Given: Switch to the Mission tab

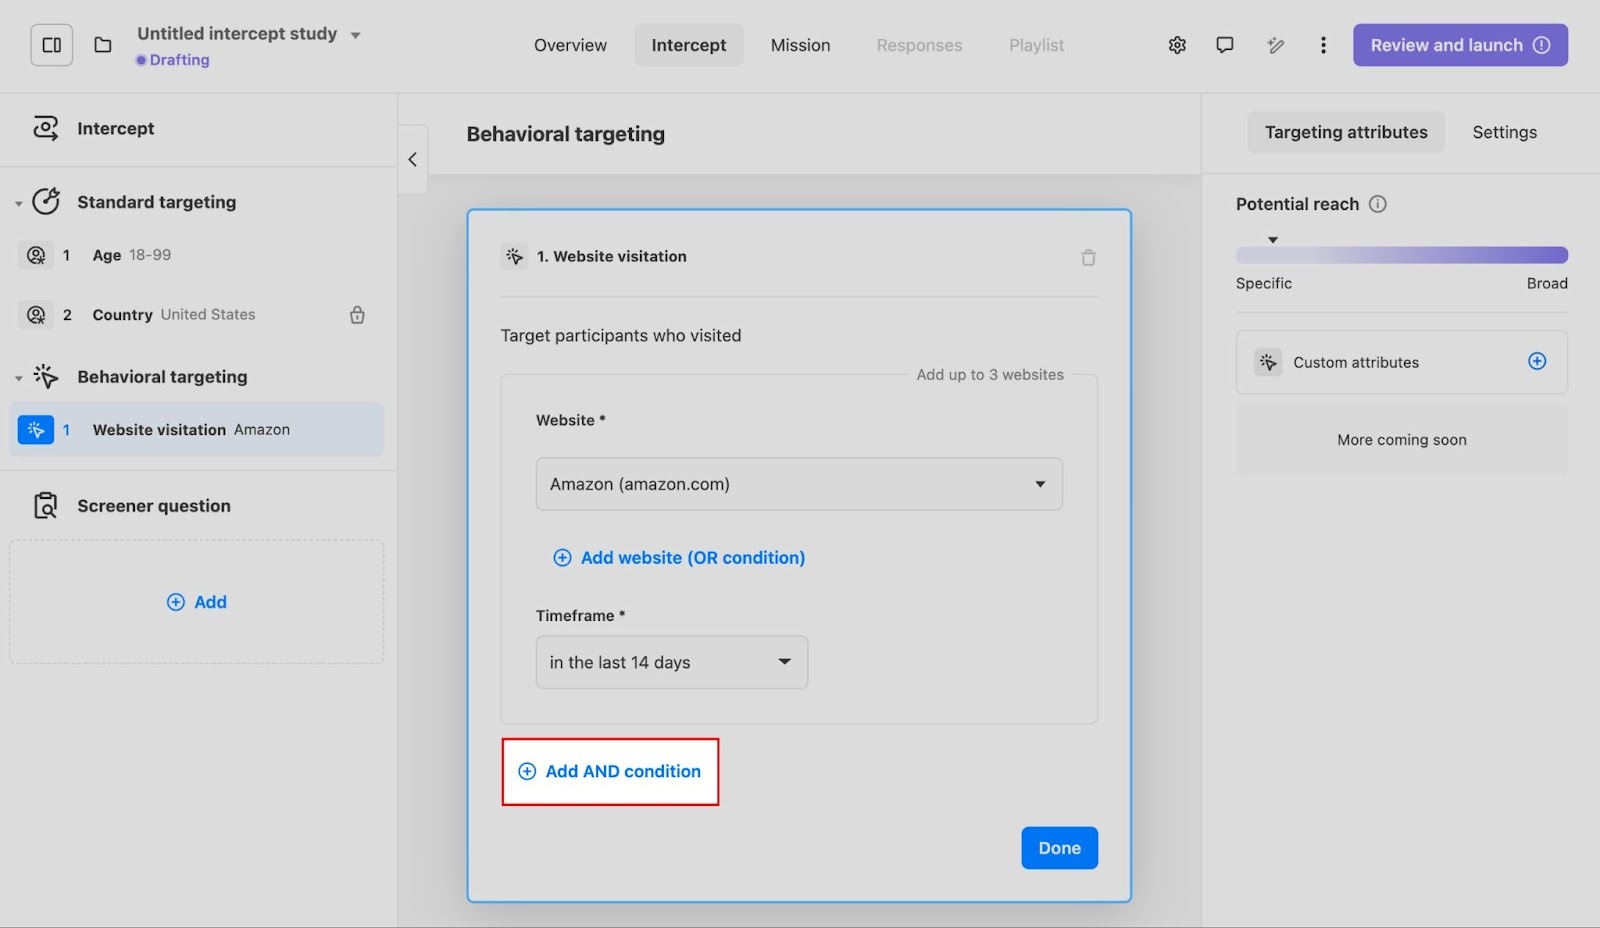Looking at the screenshot, I should coord(800,45).
